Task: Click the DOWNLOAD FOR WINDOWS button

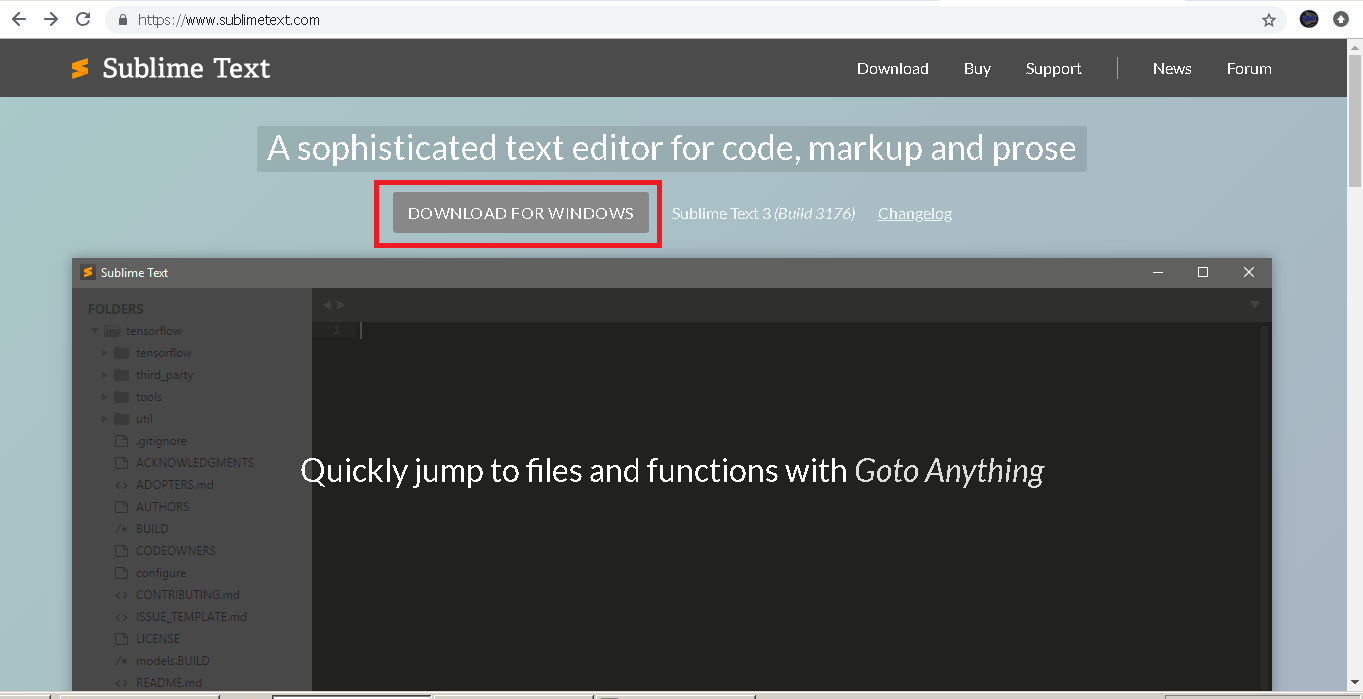Action: 520,212
